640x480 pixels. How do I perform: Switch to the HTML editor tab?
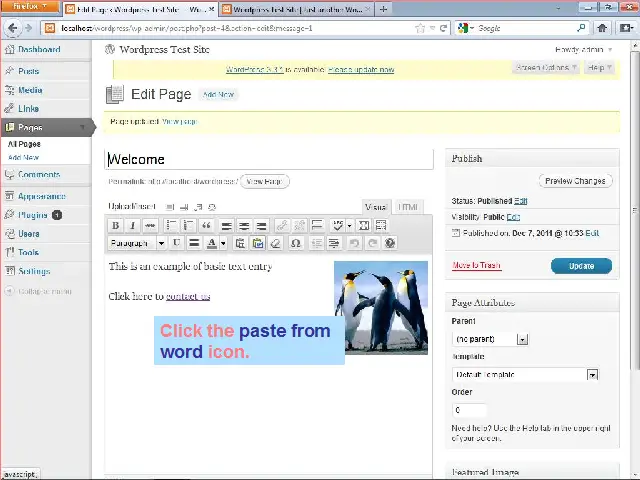pos(408,207)
